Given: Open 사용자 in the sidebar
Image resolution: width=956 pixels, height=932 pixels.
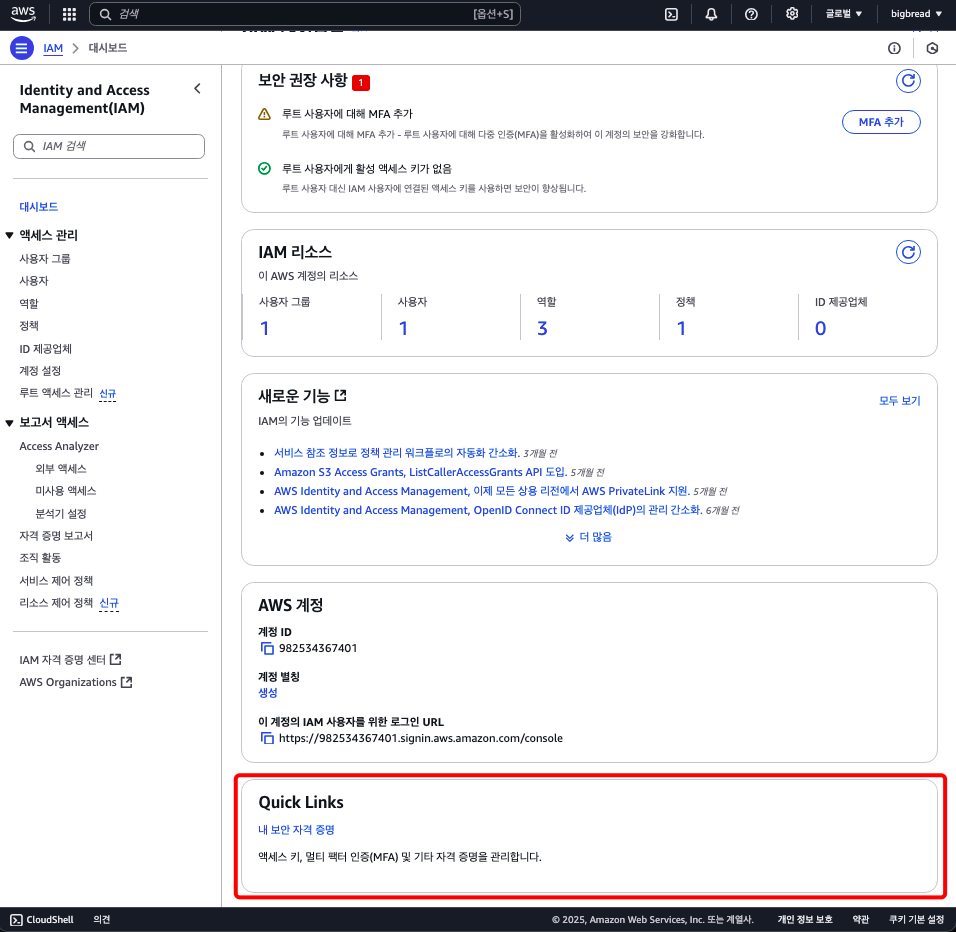Looking at the screenshot, I should (34, 280).
